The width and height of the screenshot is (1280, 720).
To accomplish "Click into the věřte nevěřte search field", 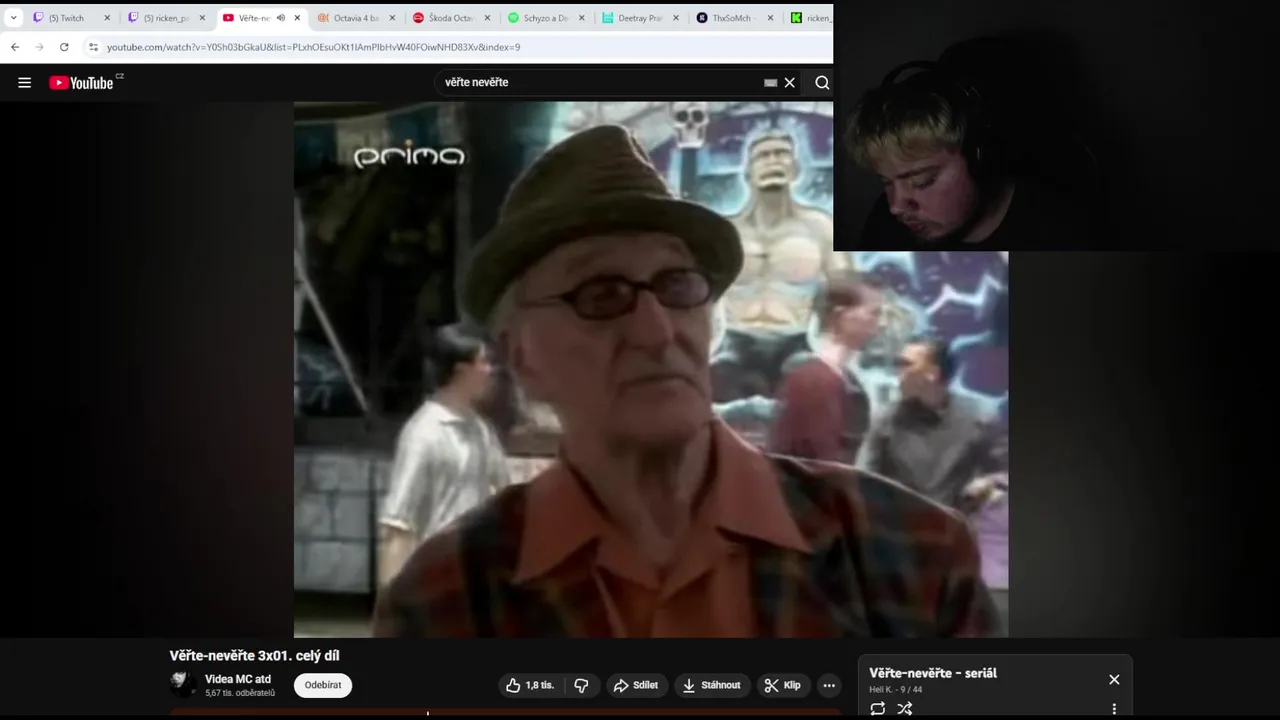I will coord(600,83).
